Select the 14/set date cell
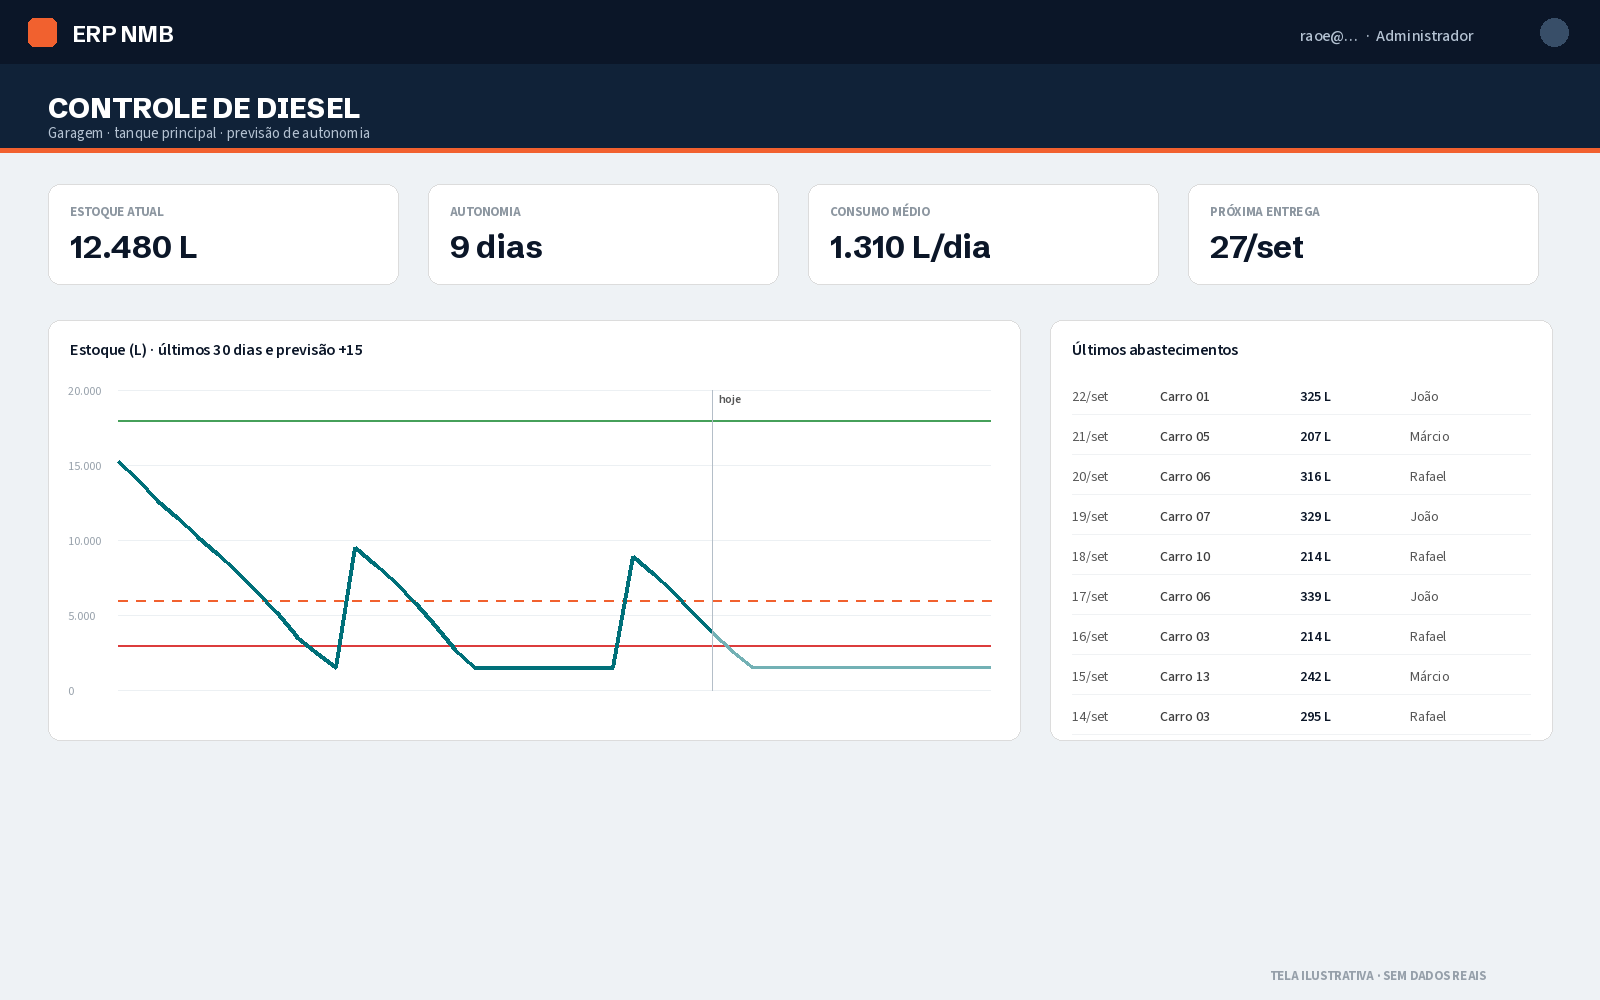1600x1000 pixels. (1090, 717)
